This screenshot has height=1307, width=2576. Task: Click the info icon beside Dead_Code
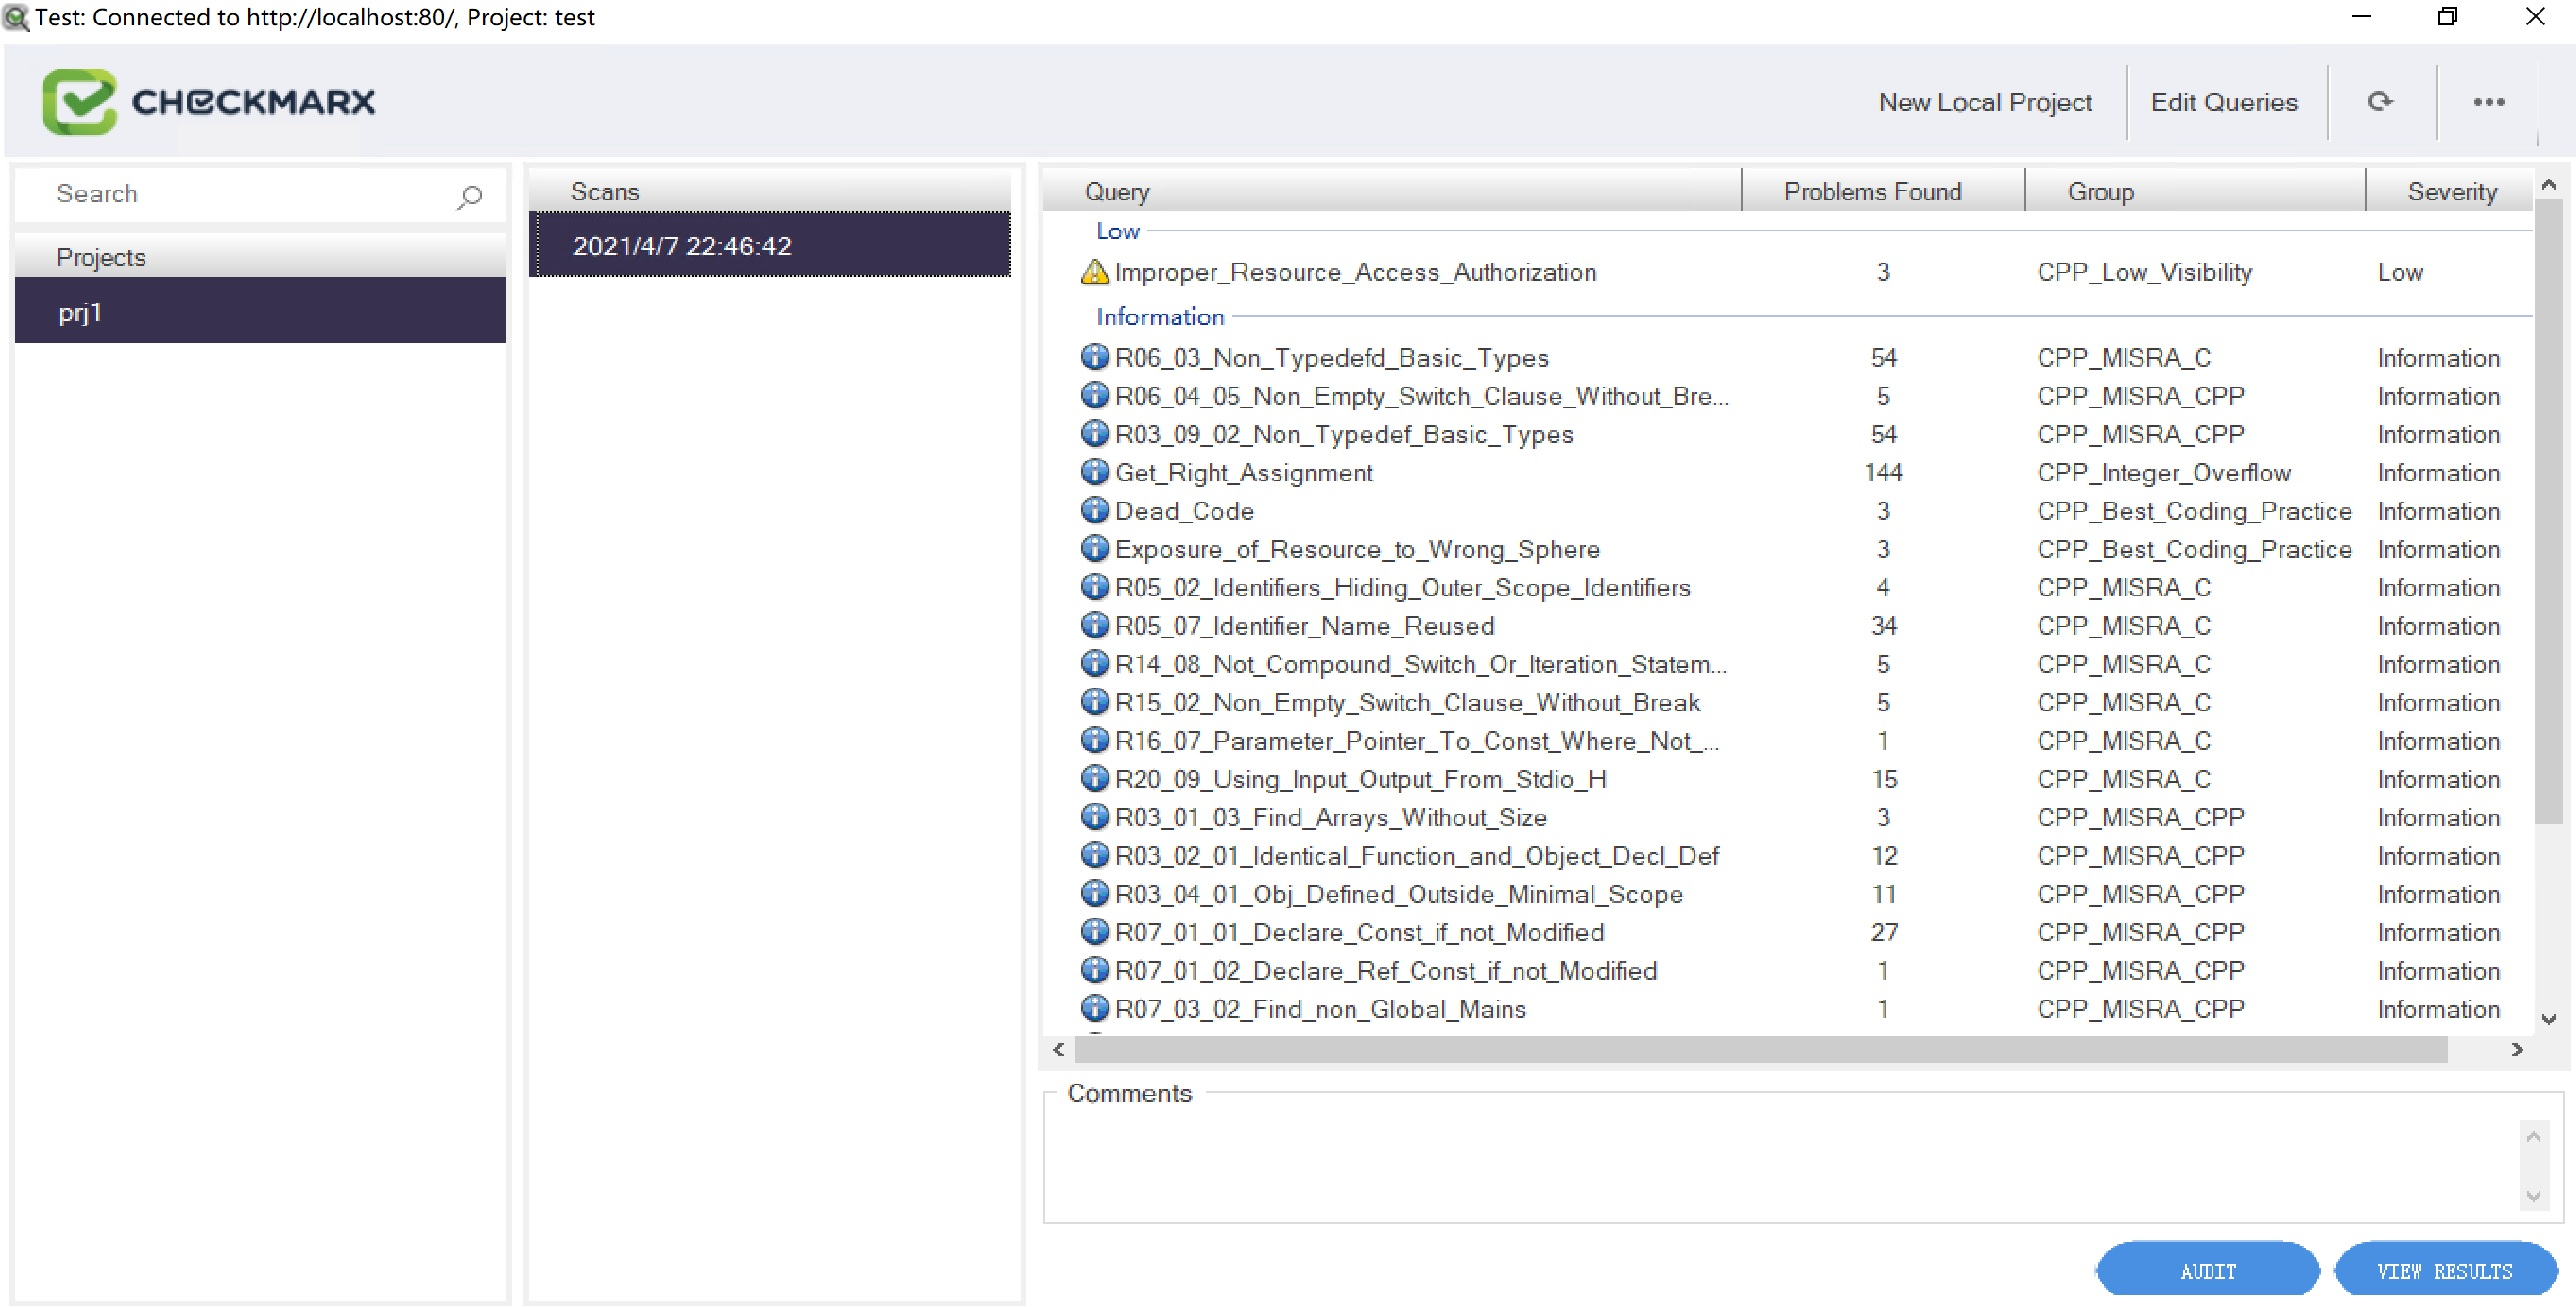[x=1094, y=510]
